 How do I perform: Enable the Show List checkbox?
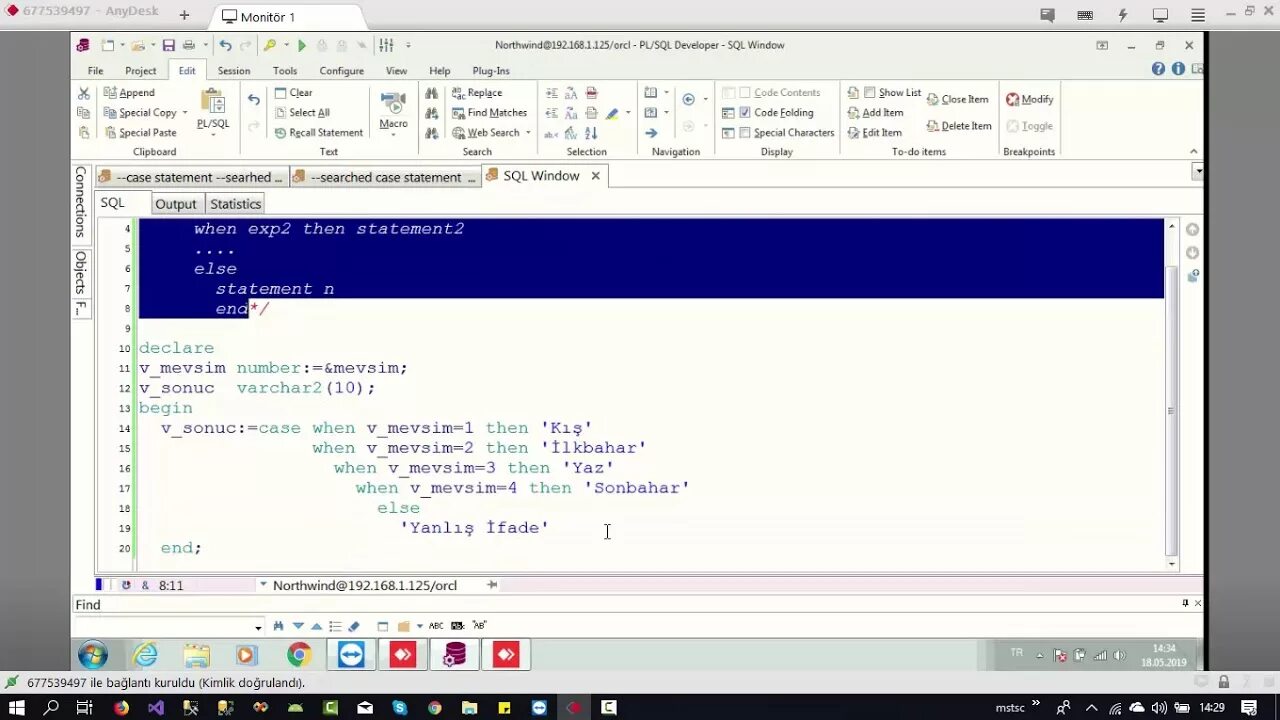[869, 93]
